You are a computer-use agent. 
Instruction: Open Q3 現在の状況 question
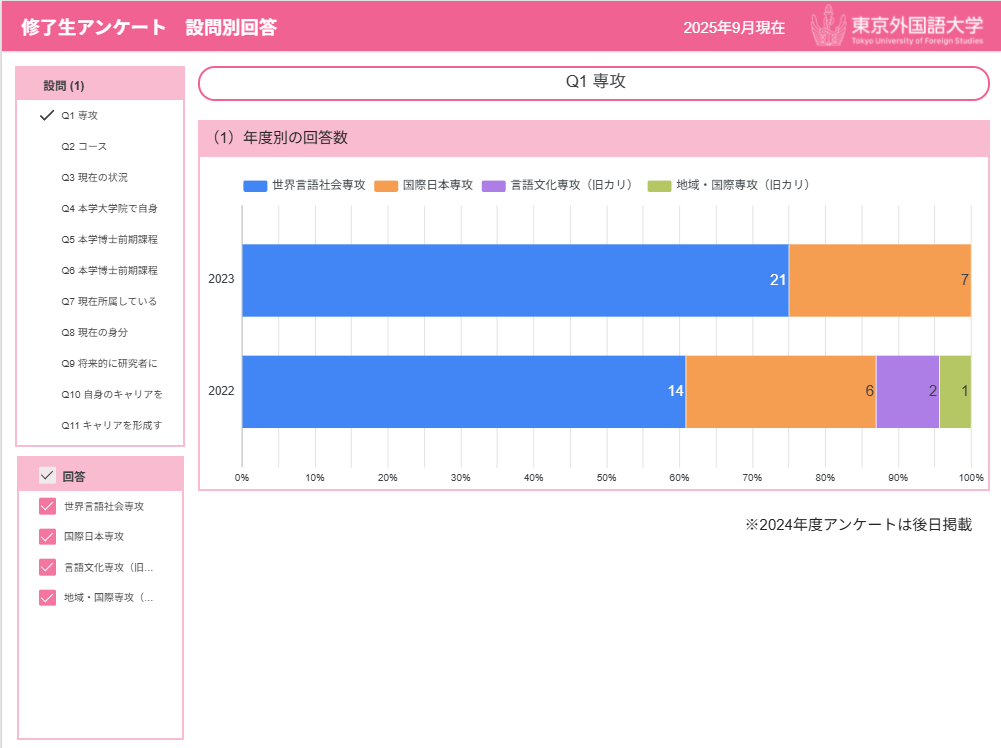tap(94, 177)
